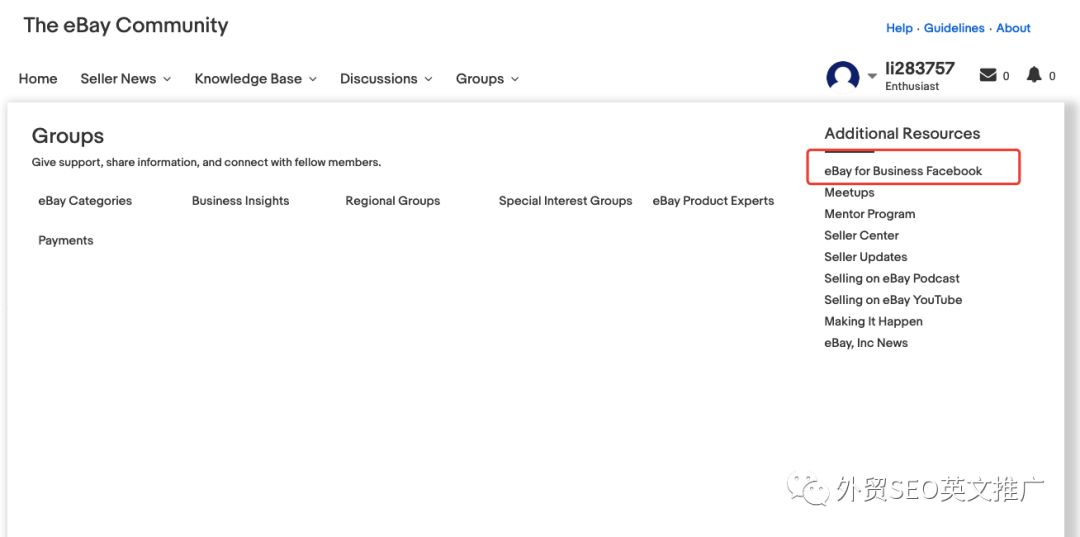Open the Seller News menu
Viewport: 1080px width, 537px height.
pos(118,78)
